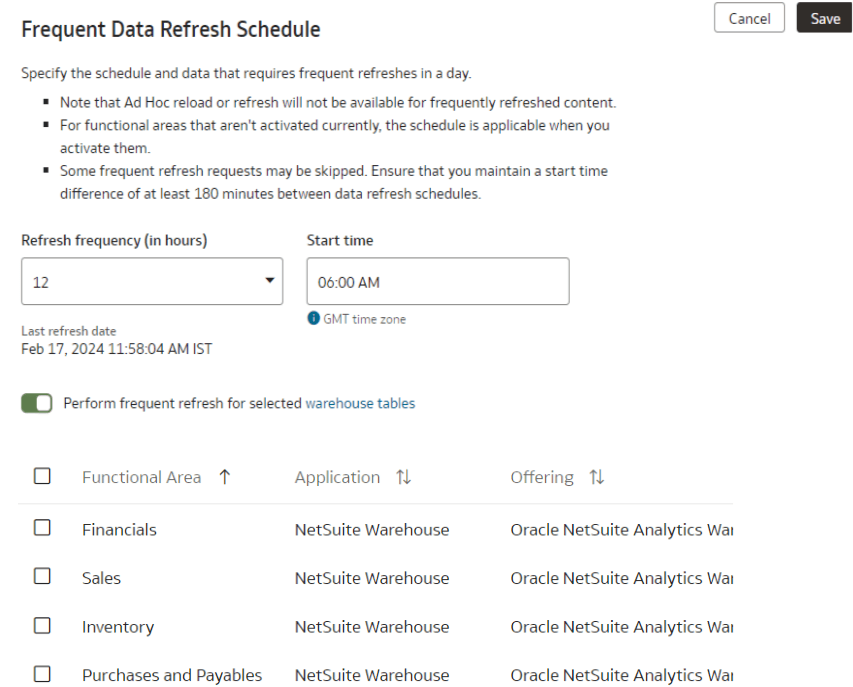Screen dimensions: 853x687
Task: Check the Inventory row checkbox
Action: pyautogui.click(x=42, y=626)
